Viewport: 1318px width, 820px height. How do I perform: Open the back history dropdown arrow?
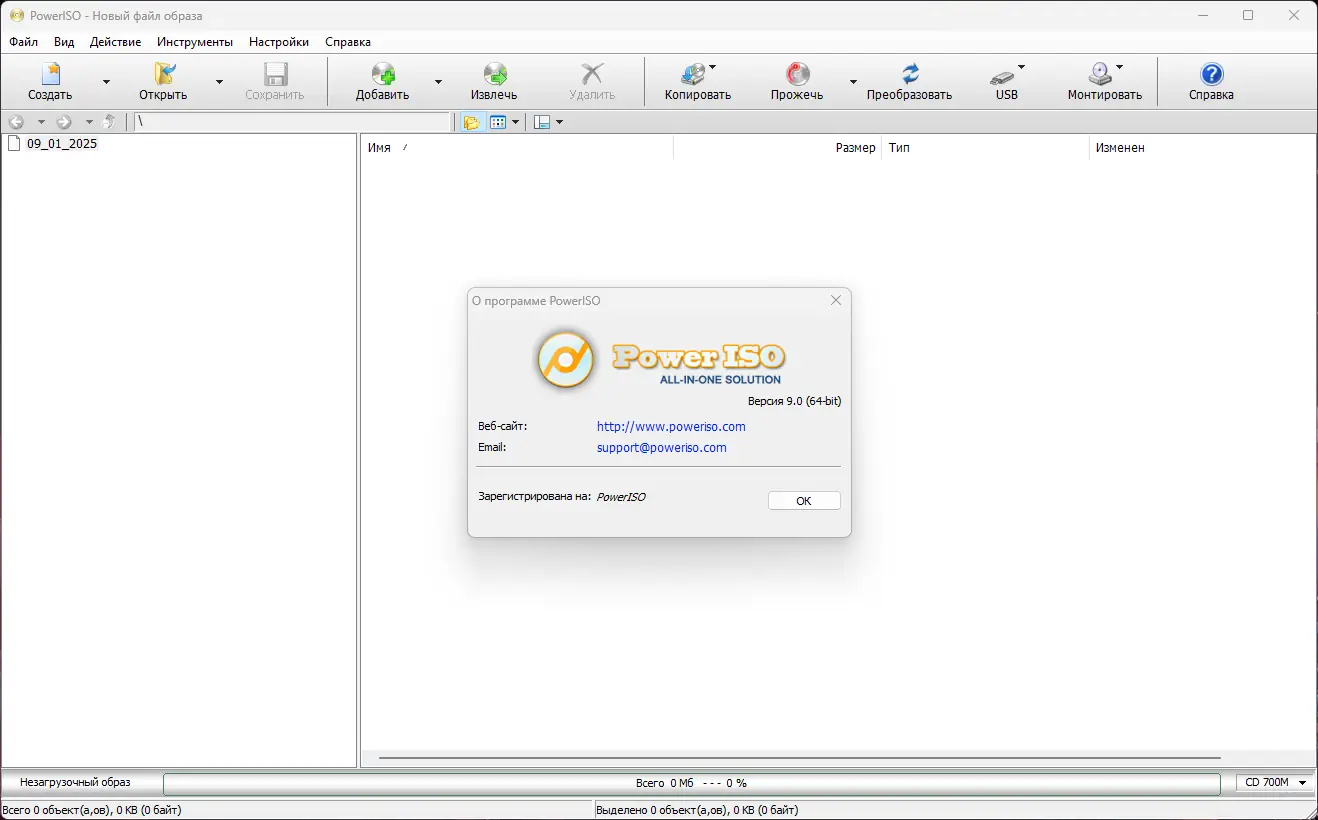tap(41, 122)
